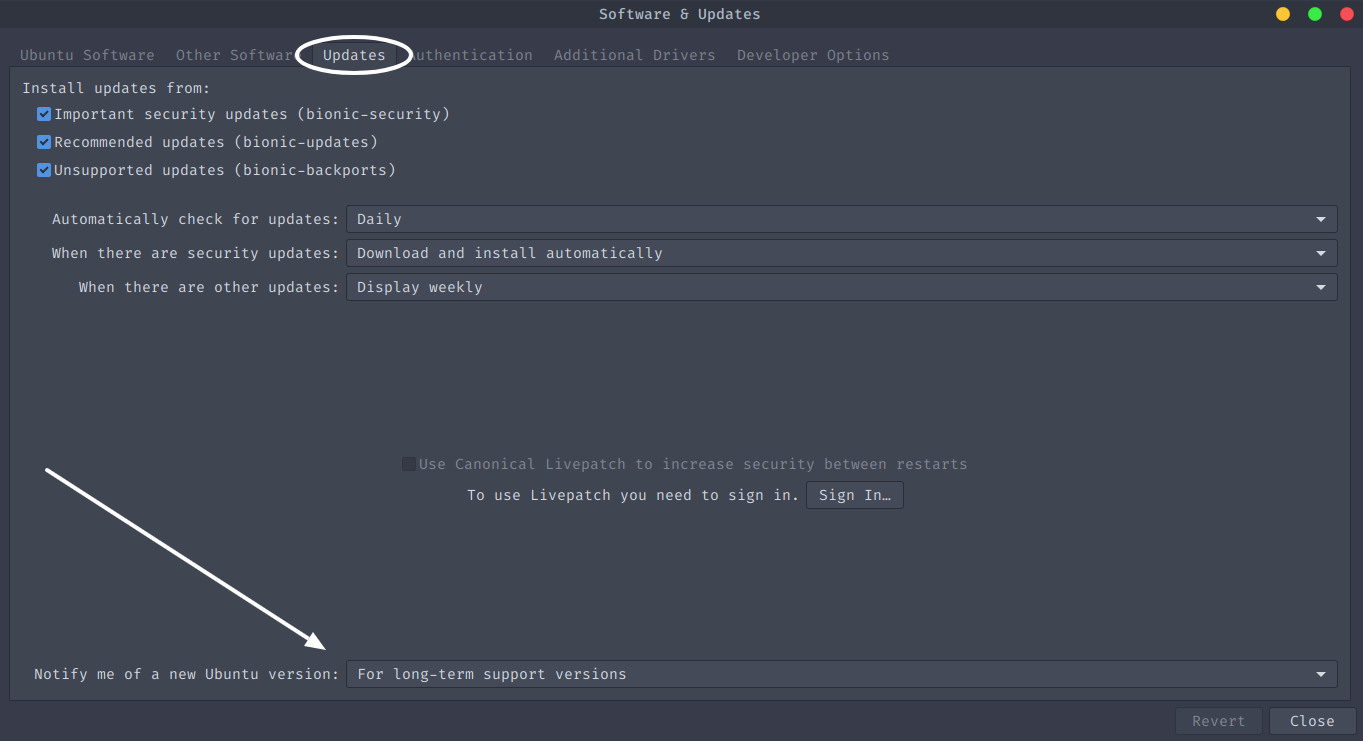Uncheck Important security updates (bionic-security)
Image resolution: width=1363 pixels, height=741 pixels.
click(x=44, y=114)
